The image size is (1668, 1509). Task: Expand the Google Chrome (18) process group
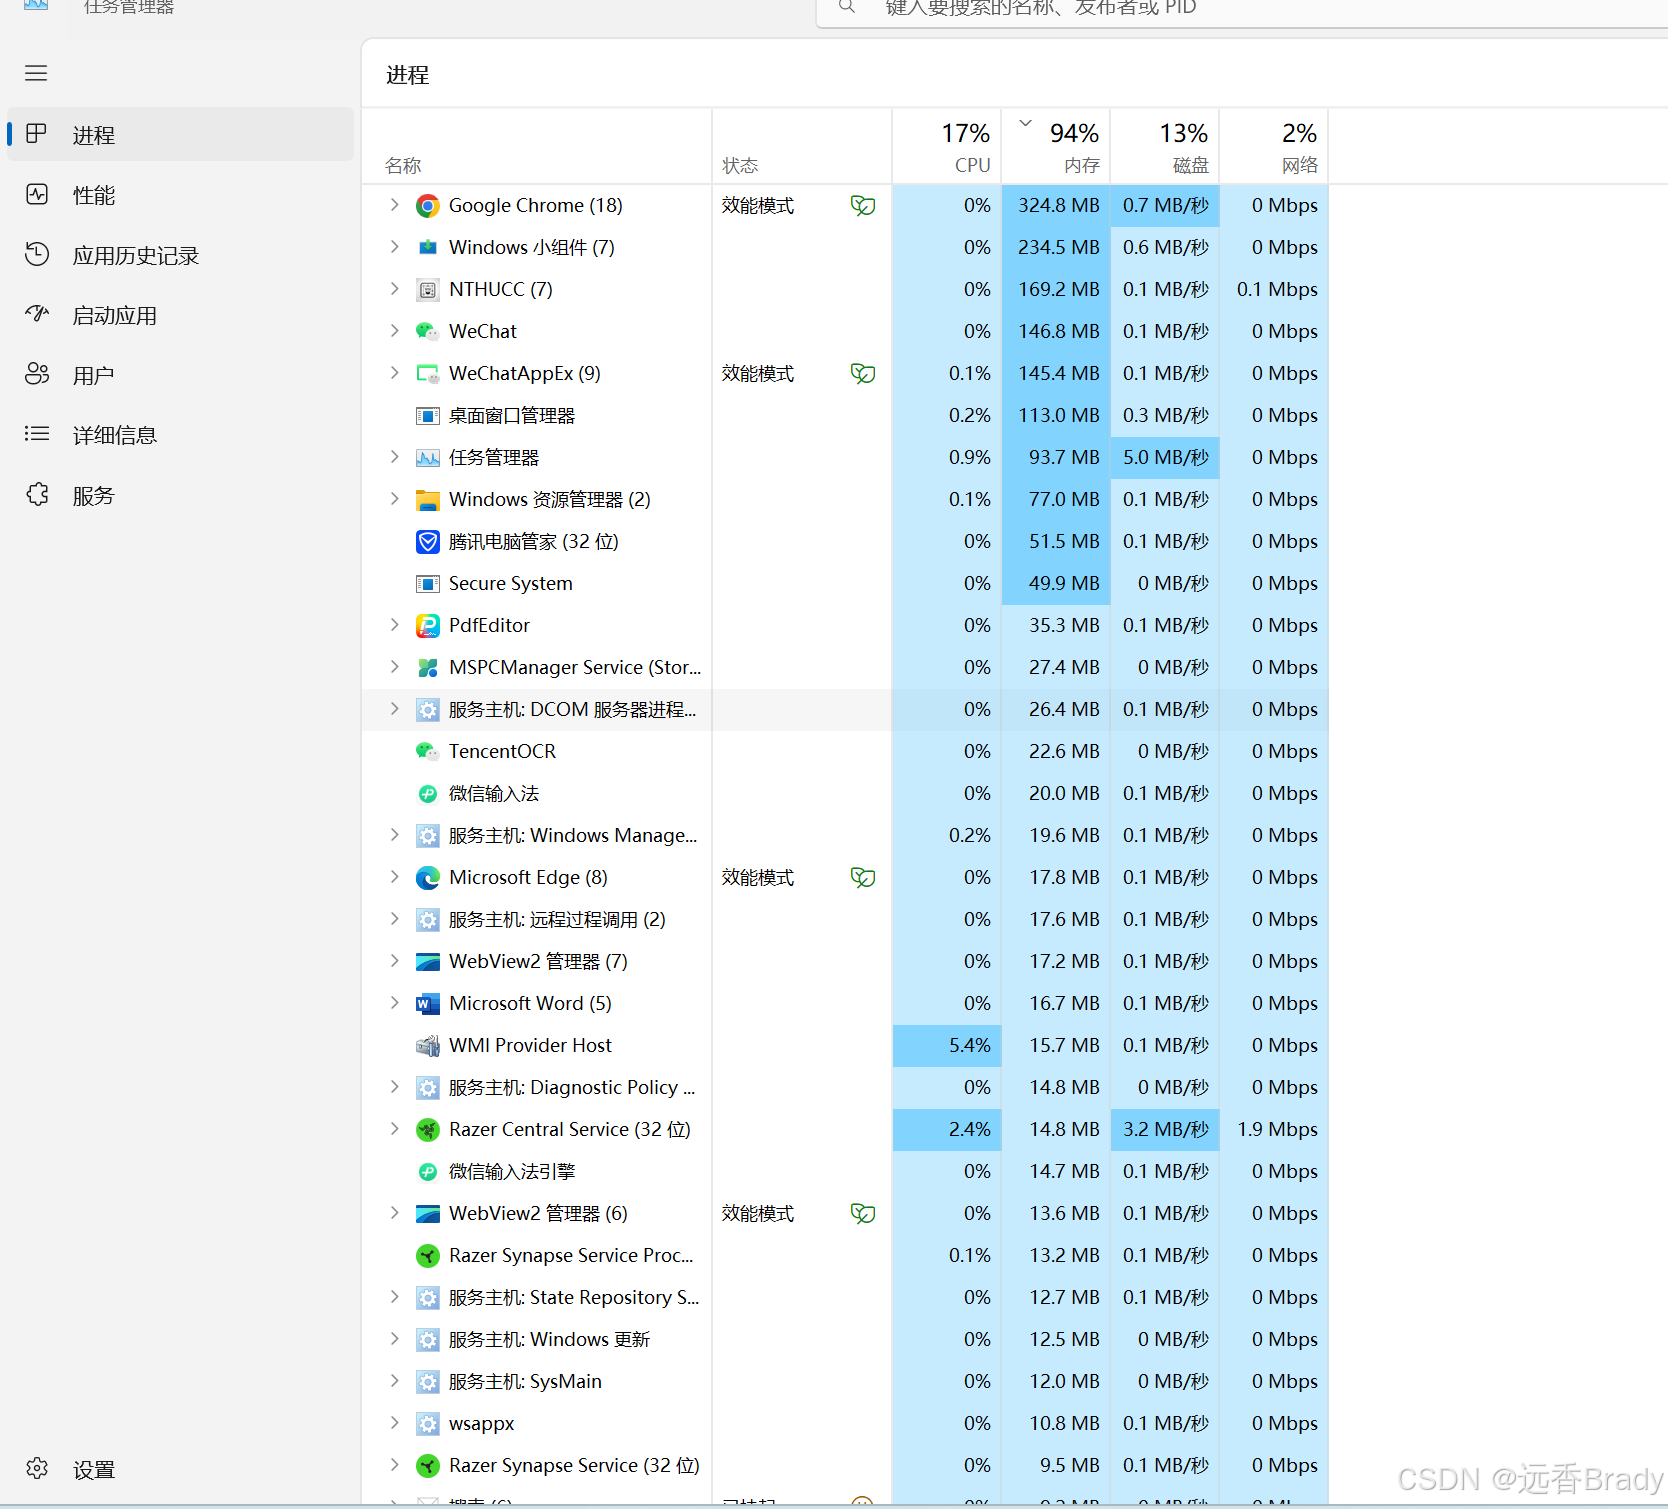click(x=394, y=205)
